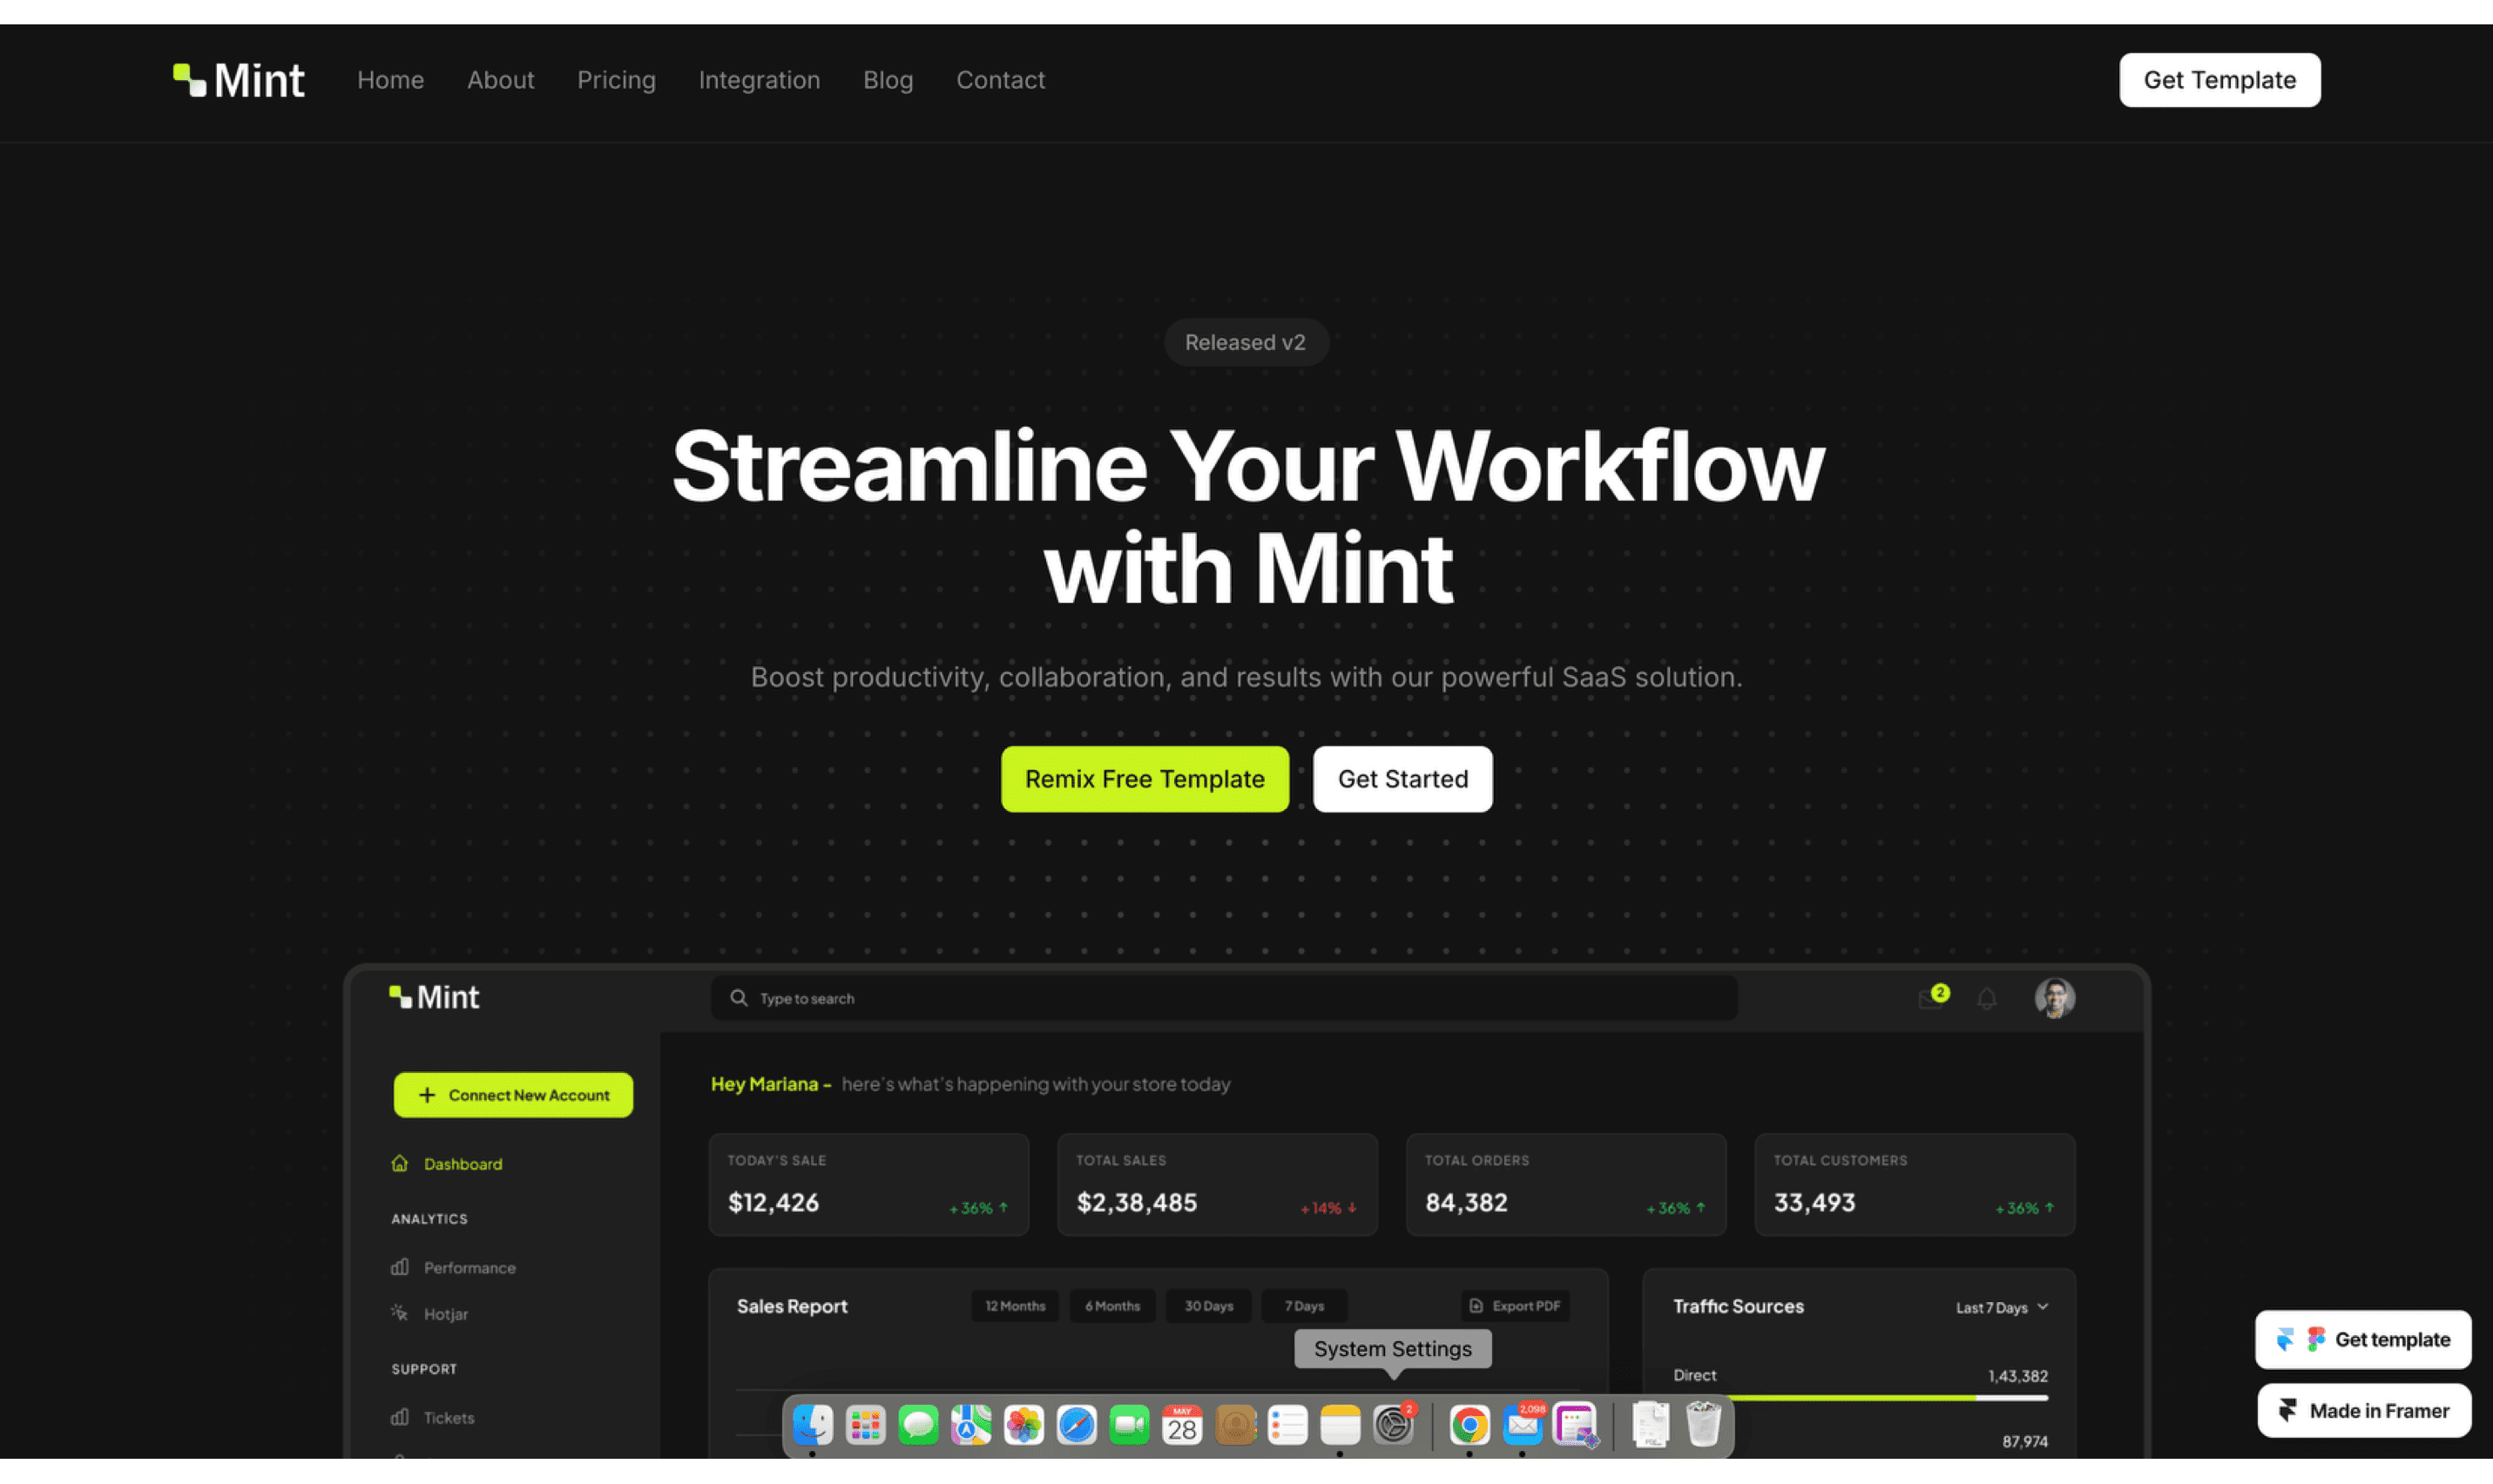The width and height of the screenshot is (2493, 1484).
Task: Switch sales report to 30 Days
Action: (1208, 1306)
